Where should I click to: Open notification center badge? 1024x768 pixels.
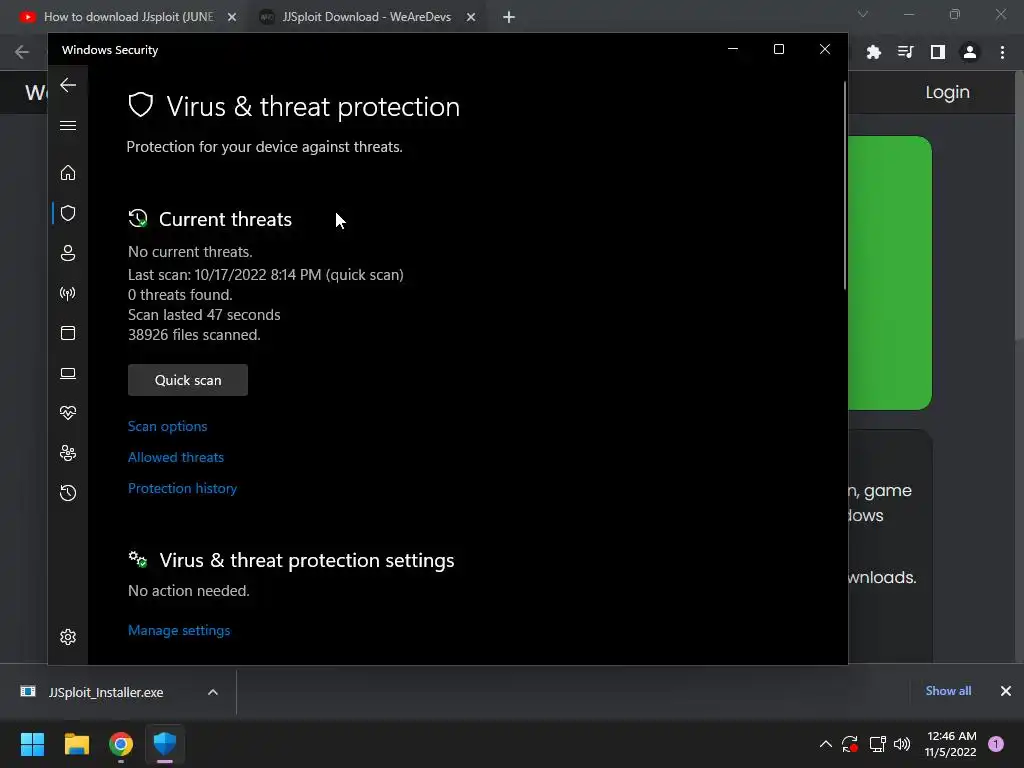point(996,744)
